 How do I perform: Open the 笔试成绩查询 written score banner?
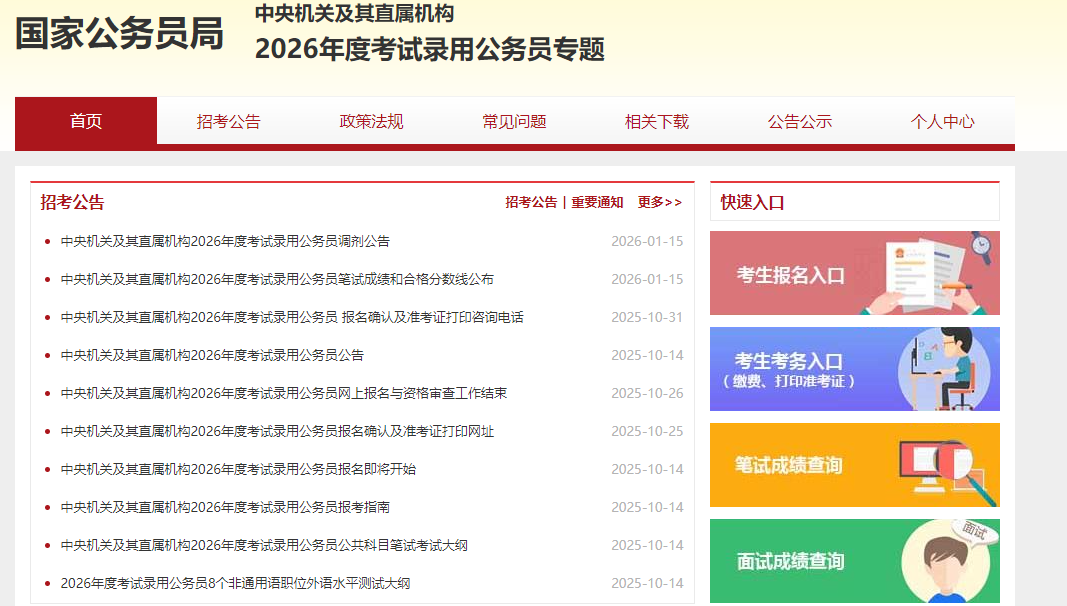pos(854,465)
